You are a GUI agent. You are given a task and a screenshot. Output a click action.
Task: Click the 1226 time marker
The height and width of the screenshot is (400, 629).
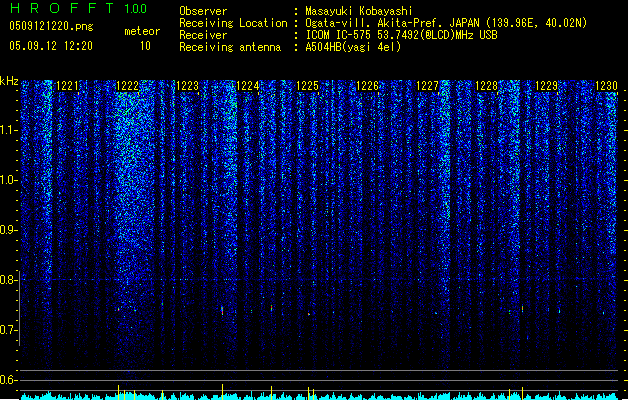pos(367,86)
